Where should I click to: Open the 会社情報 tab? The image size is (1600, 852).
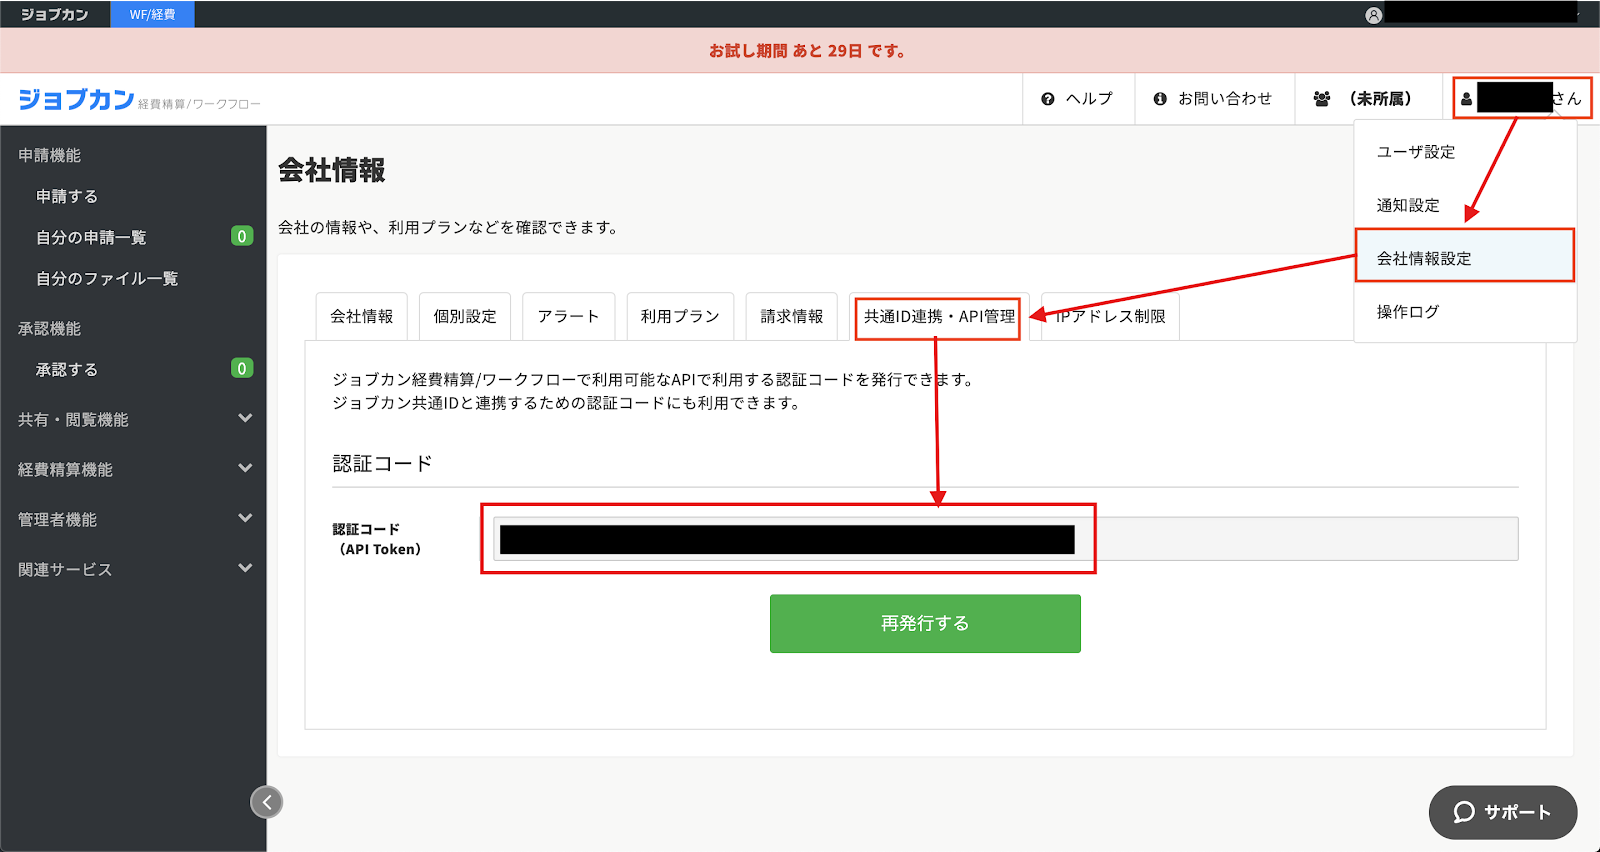coord(362,316)
